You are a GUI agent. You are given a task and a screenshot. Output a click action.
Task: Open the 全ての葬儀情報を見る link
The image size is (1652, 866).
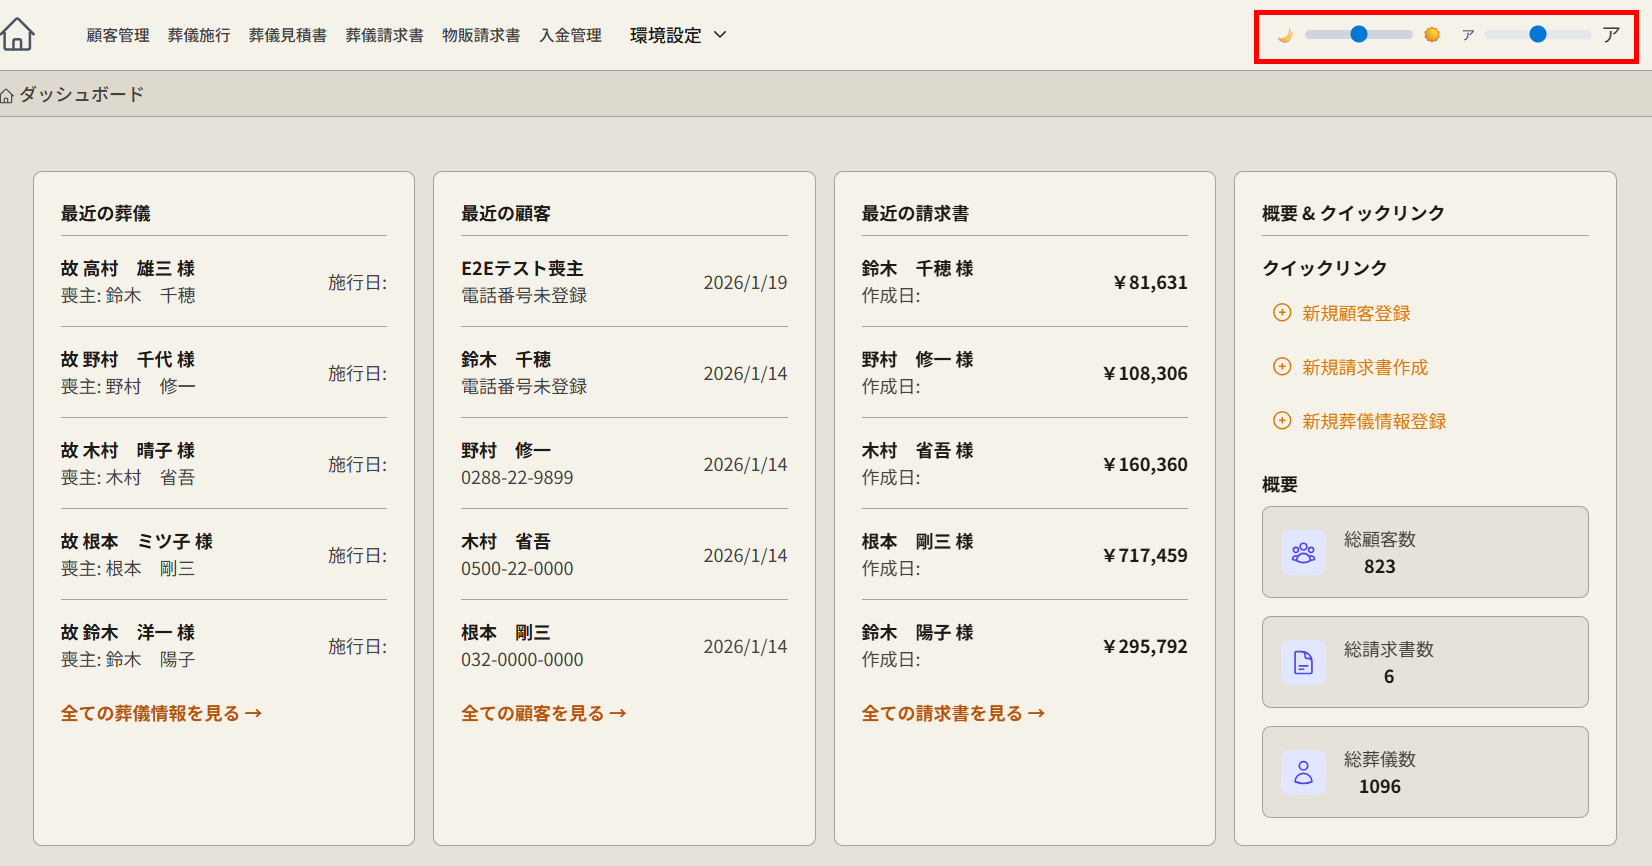coord(161,713)
